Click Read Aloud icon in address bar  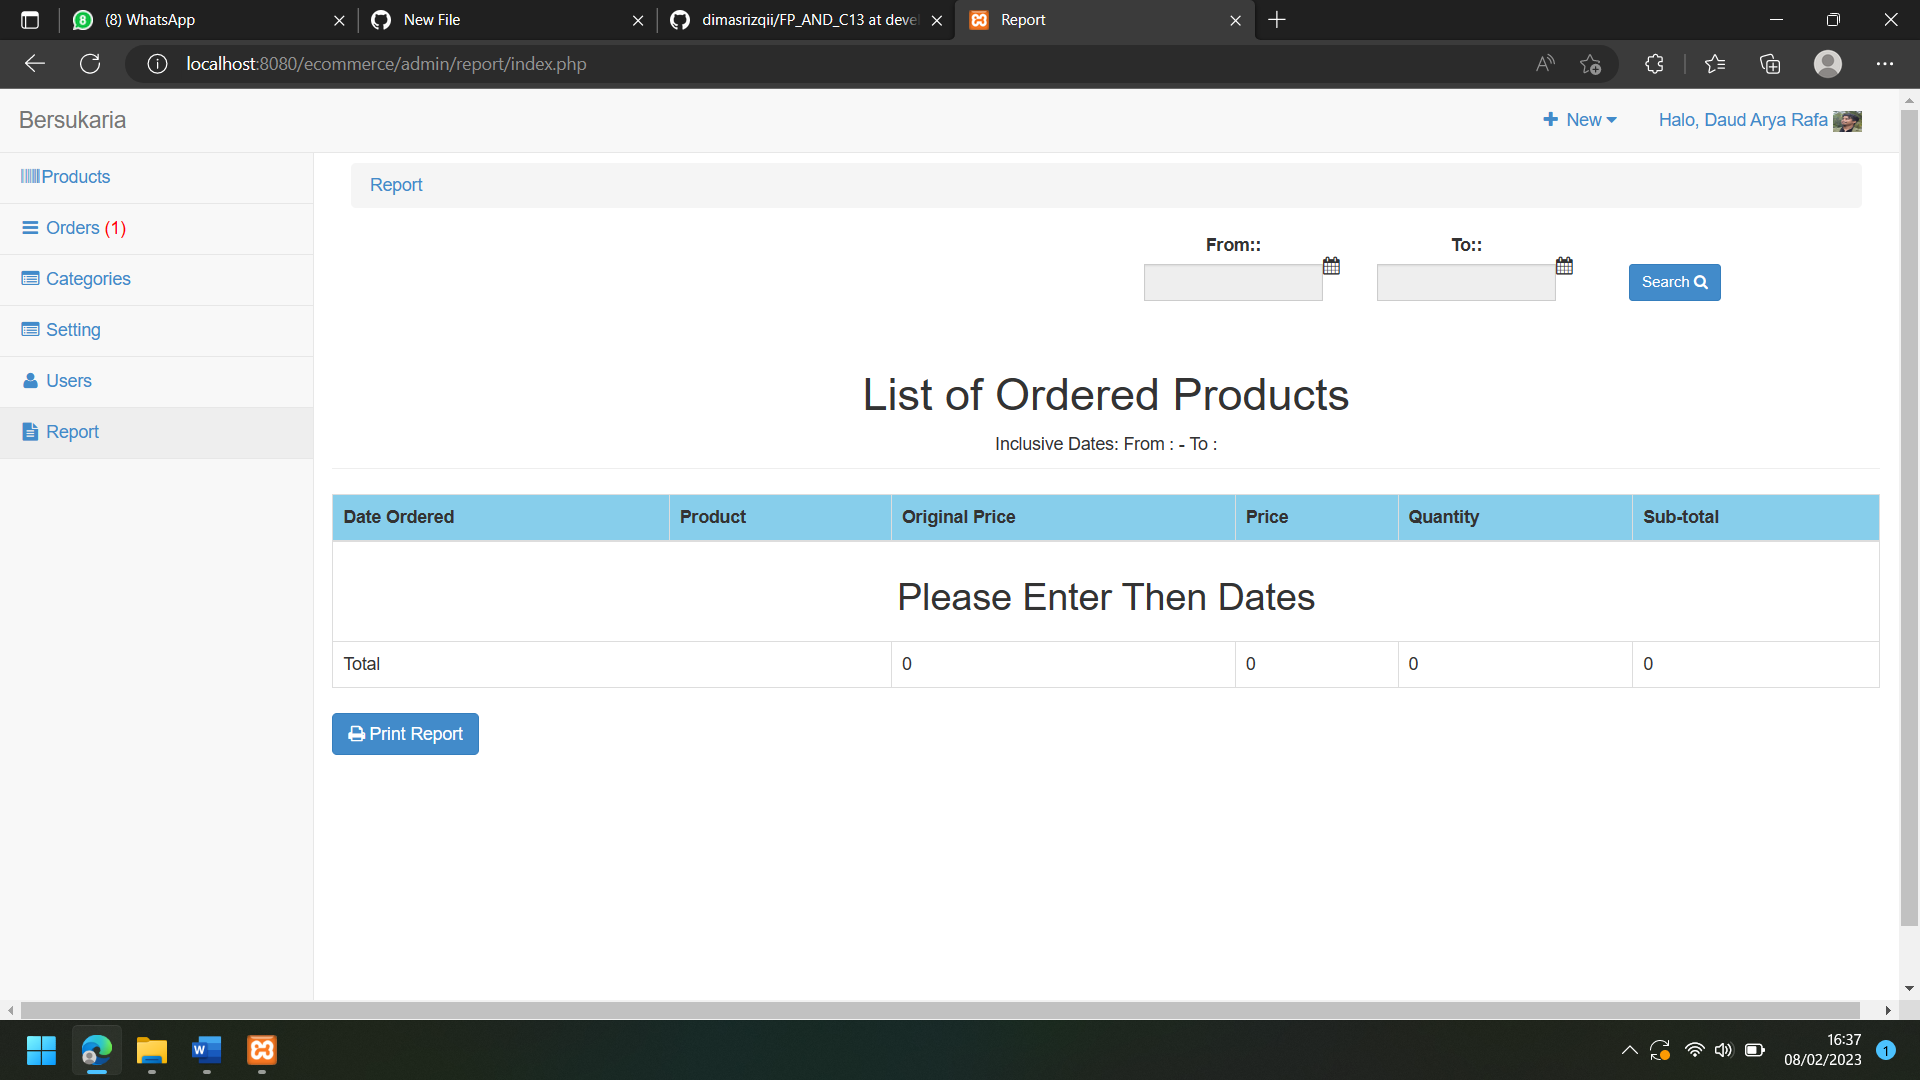[1545, 64]
